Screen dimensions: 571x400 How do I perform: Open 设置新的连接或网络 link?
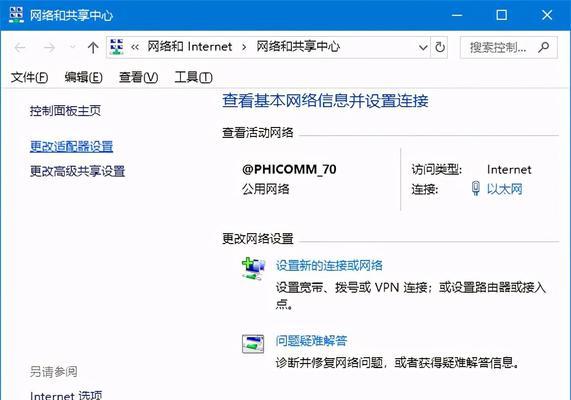[x=329, y=266]
